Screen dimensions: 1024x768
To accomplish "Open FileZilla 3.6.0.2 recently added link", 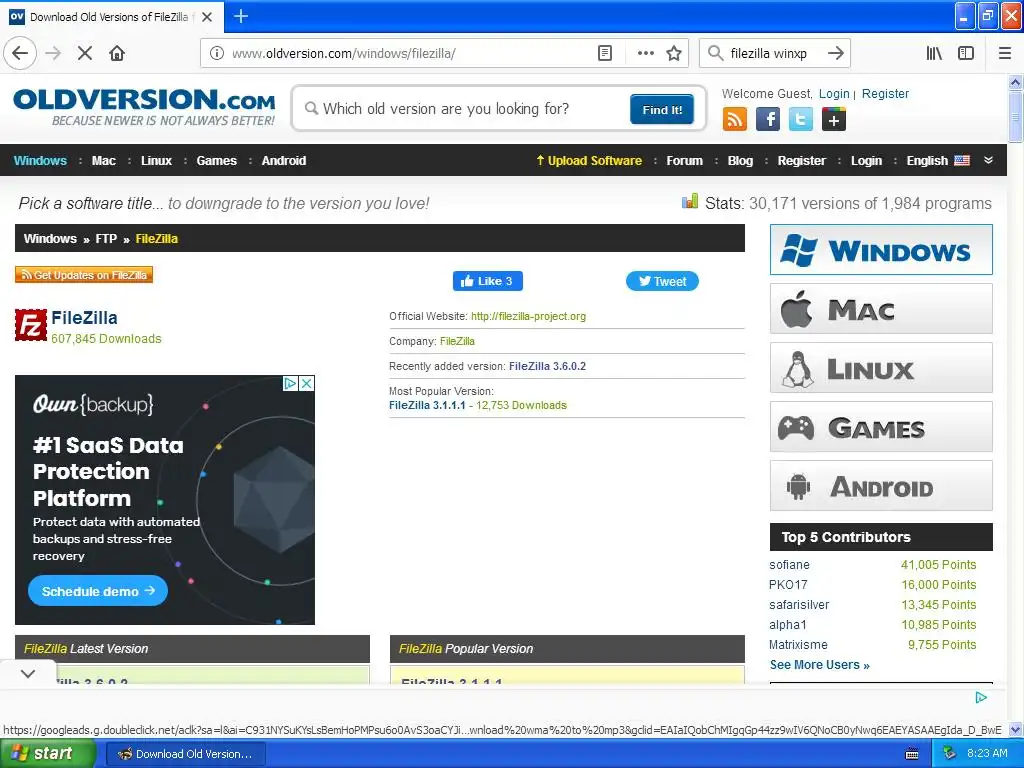I will click(547, 366).
